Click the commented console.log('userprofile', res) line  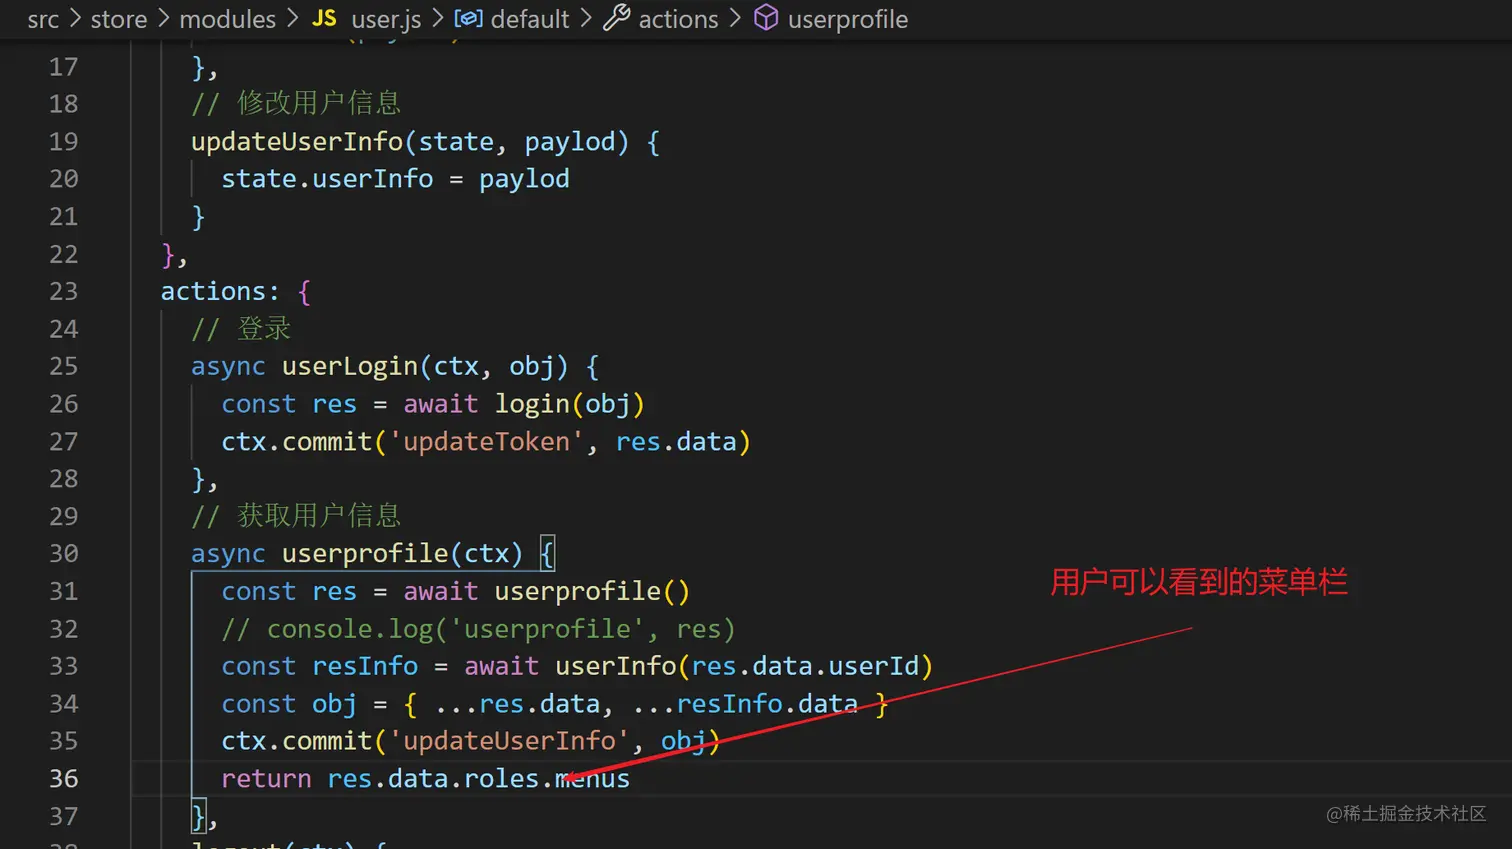(478, 629)
